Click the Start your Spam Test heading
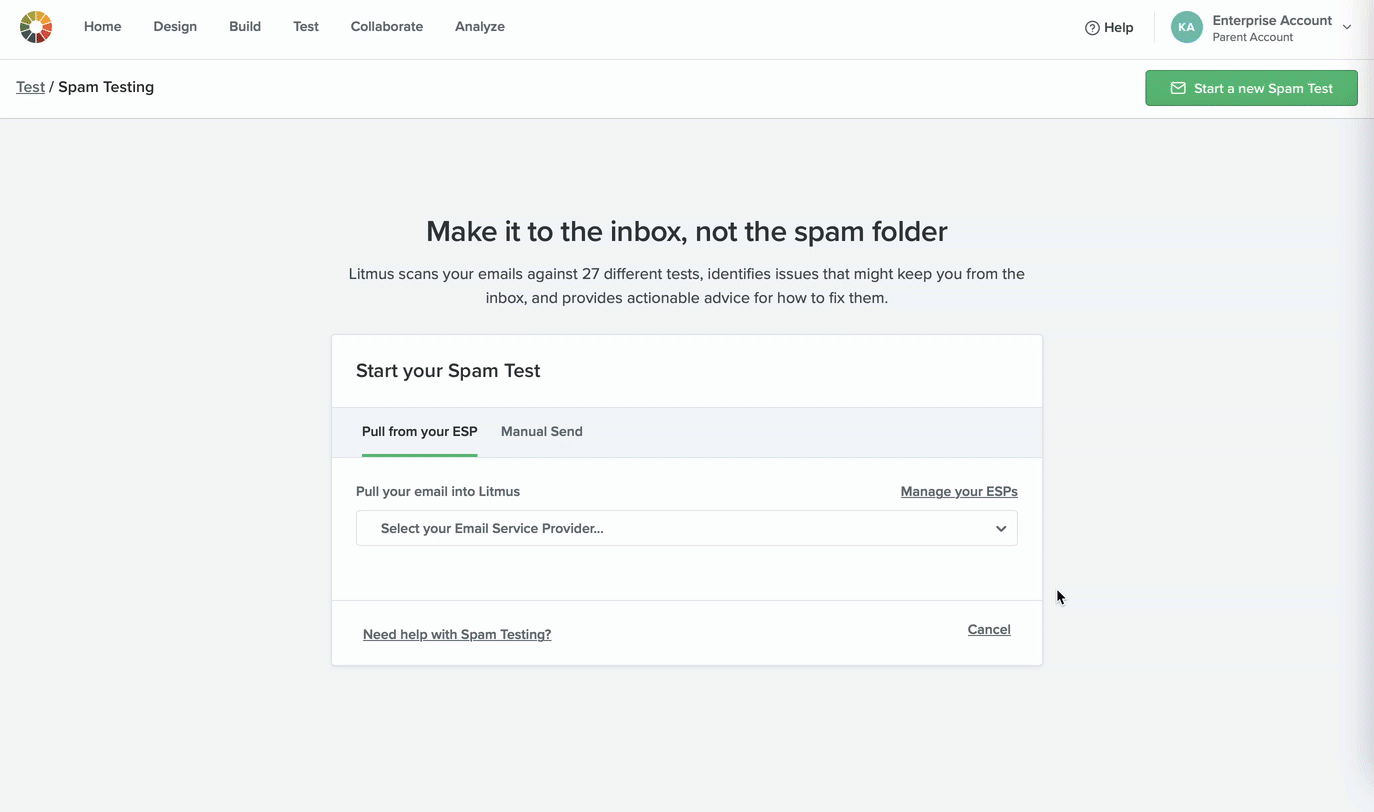 click(x=448, y=371)
